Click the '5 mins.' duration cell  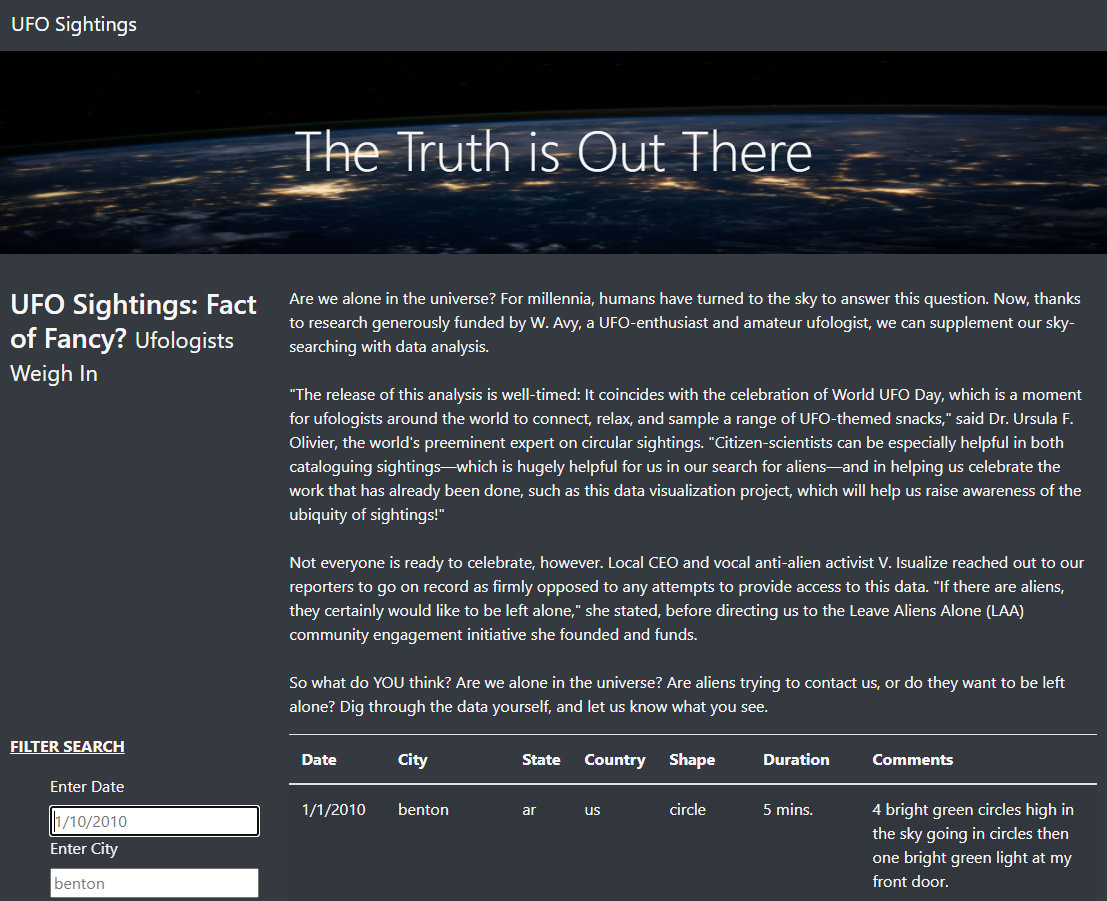click(x=787, y=810)
